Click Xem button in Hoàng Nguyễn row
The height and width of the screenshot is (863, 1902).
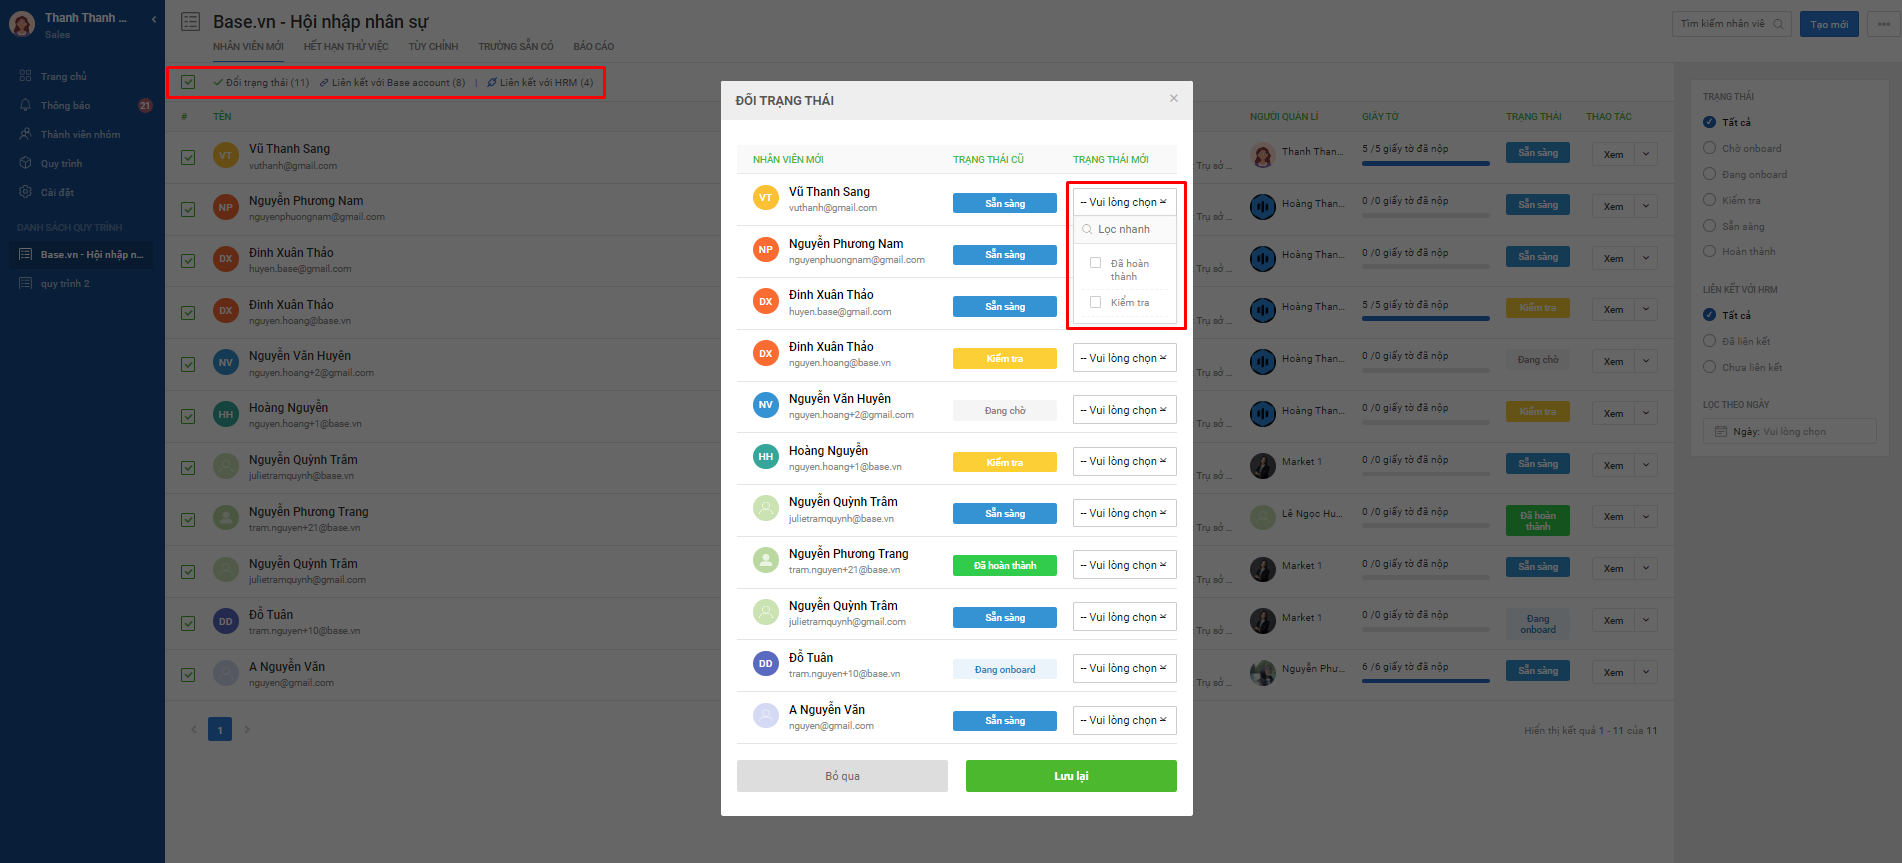coord(1613,413)
